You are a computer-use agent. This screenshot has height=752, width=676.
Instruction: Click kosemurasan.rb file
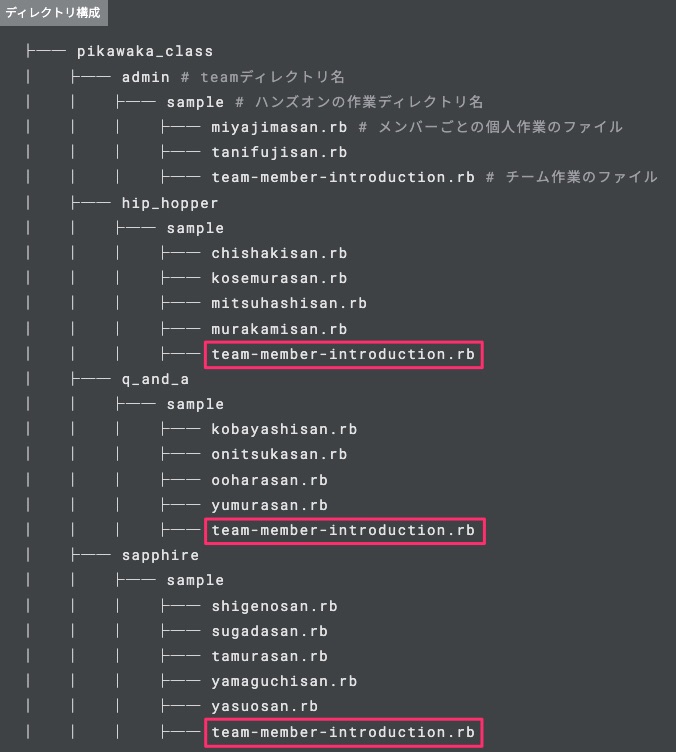click(279, 278)
